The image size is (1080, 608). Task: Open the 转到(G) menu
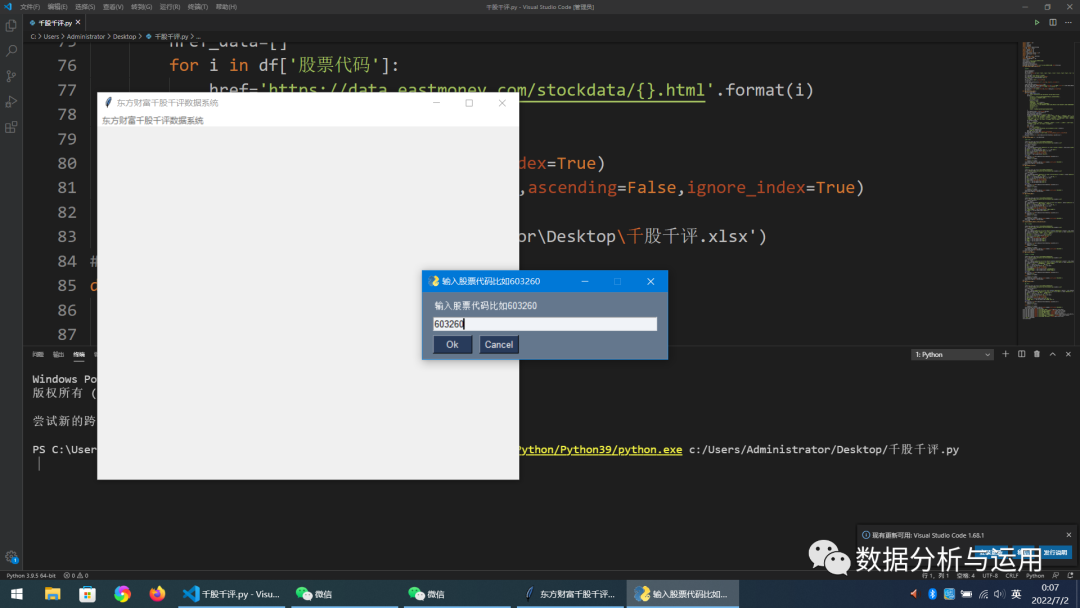pyautogui.click(x=141, y=7)
